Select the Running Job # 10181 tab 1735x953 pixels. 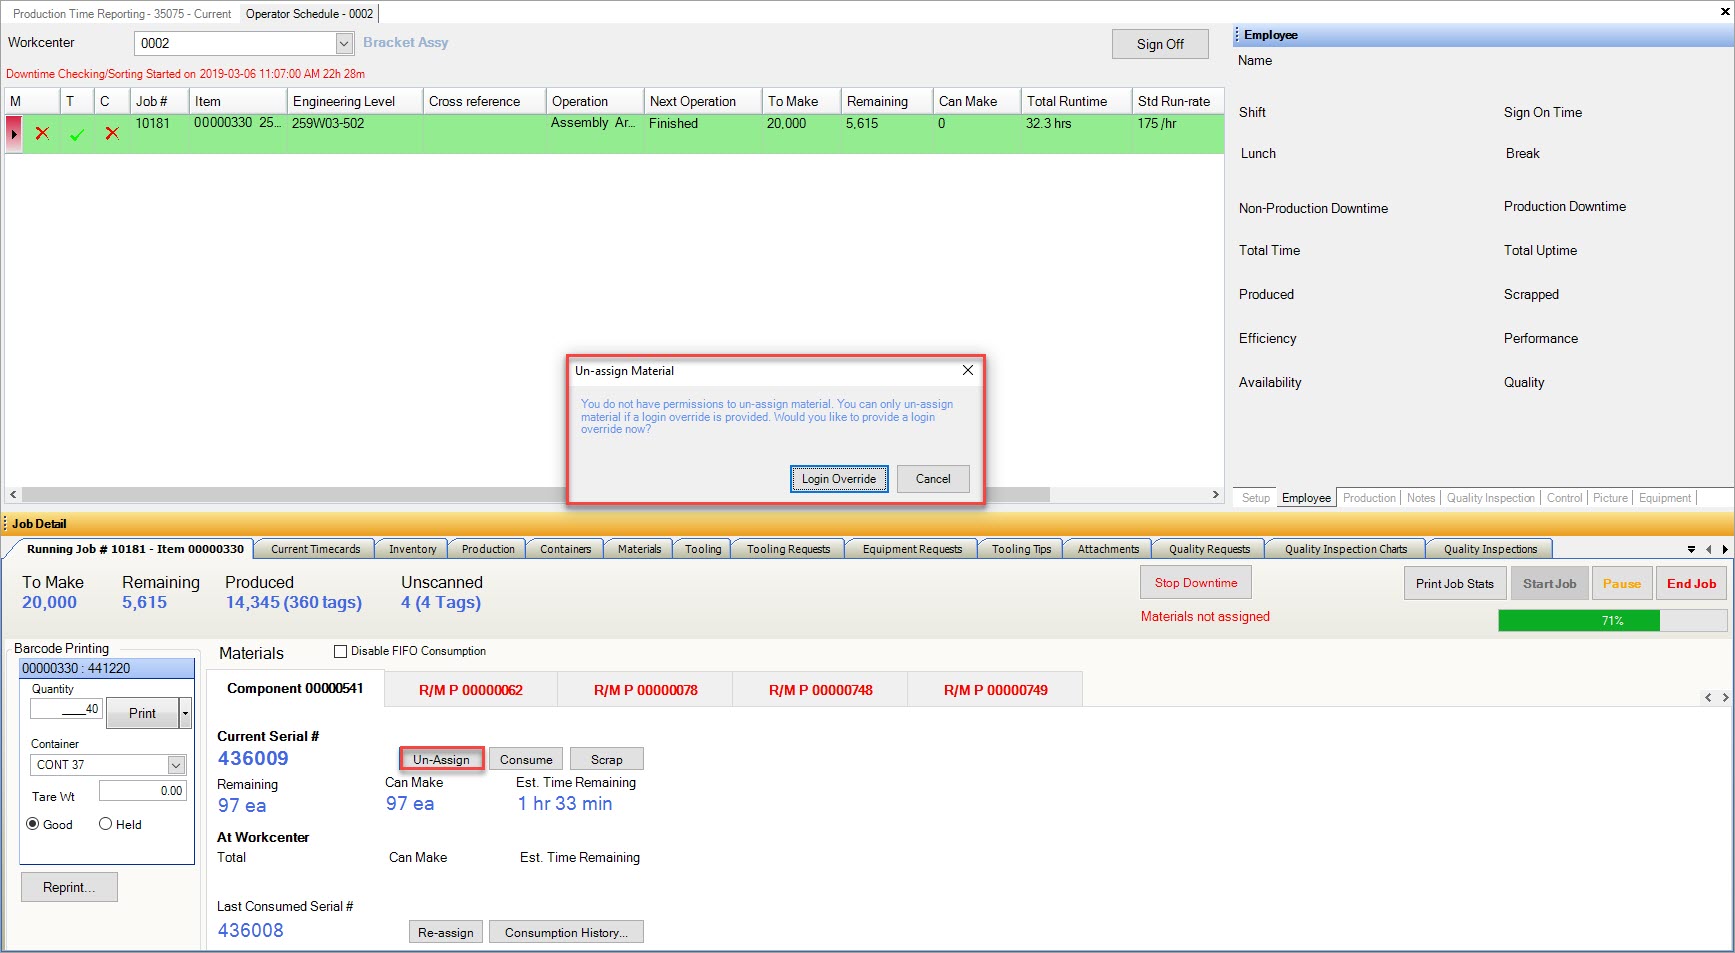point(135,549)
